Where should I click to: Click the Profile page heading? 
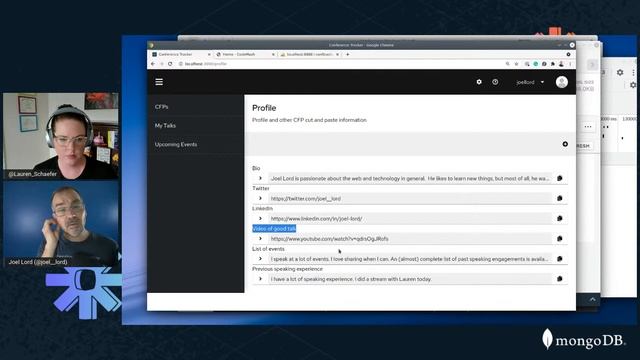pos(264,108)
